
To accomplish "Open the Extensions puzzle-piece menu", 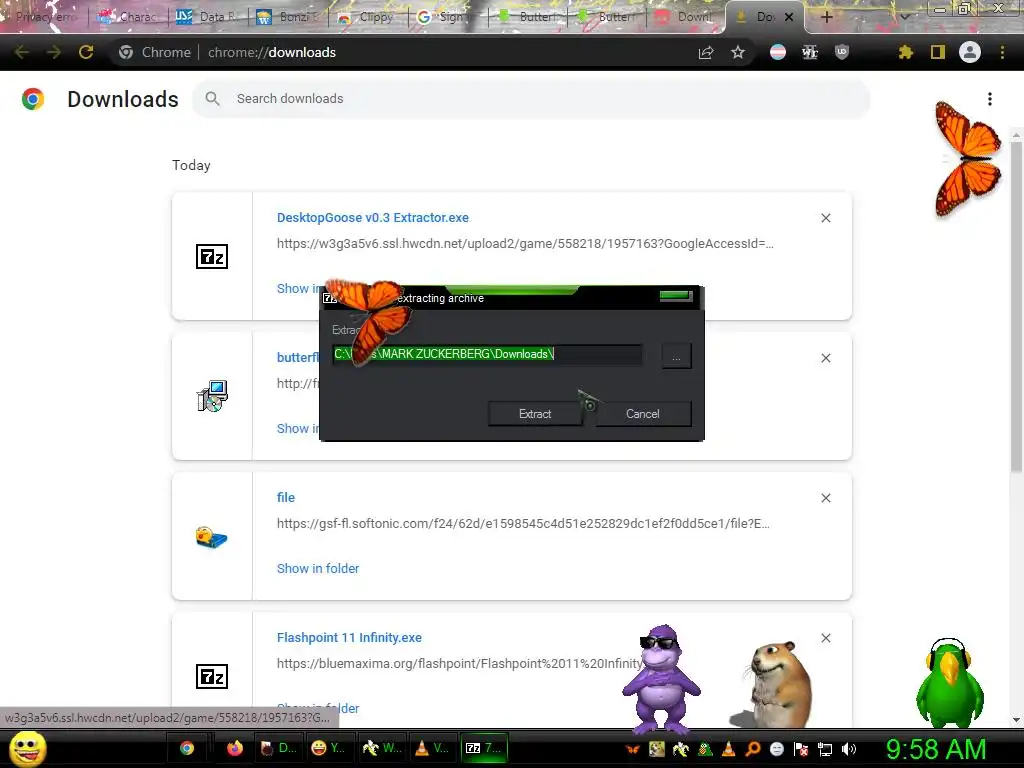I will (x=905, y=52).
